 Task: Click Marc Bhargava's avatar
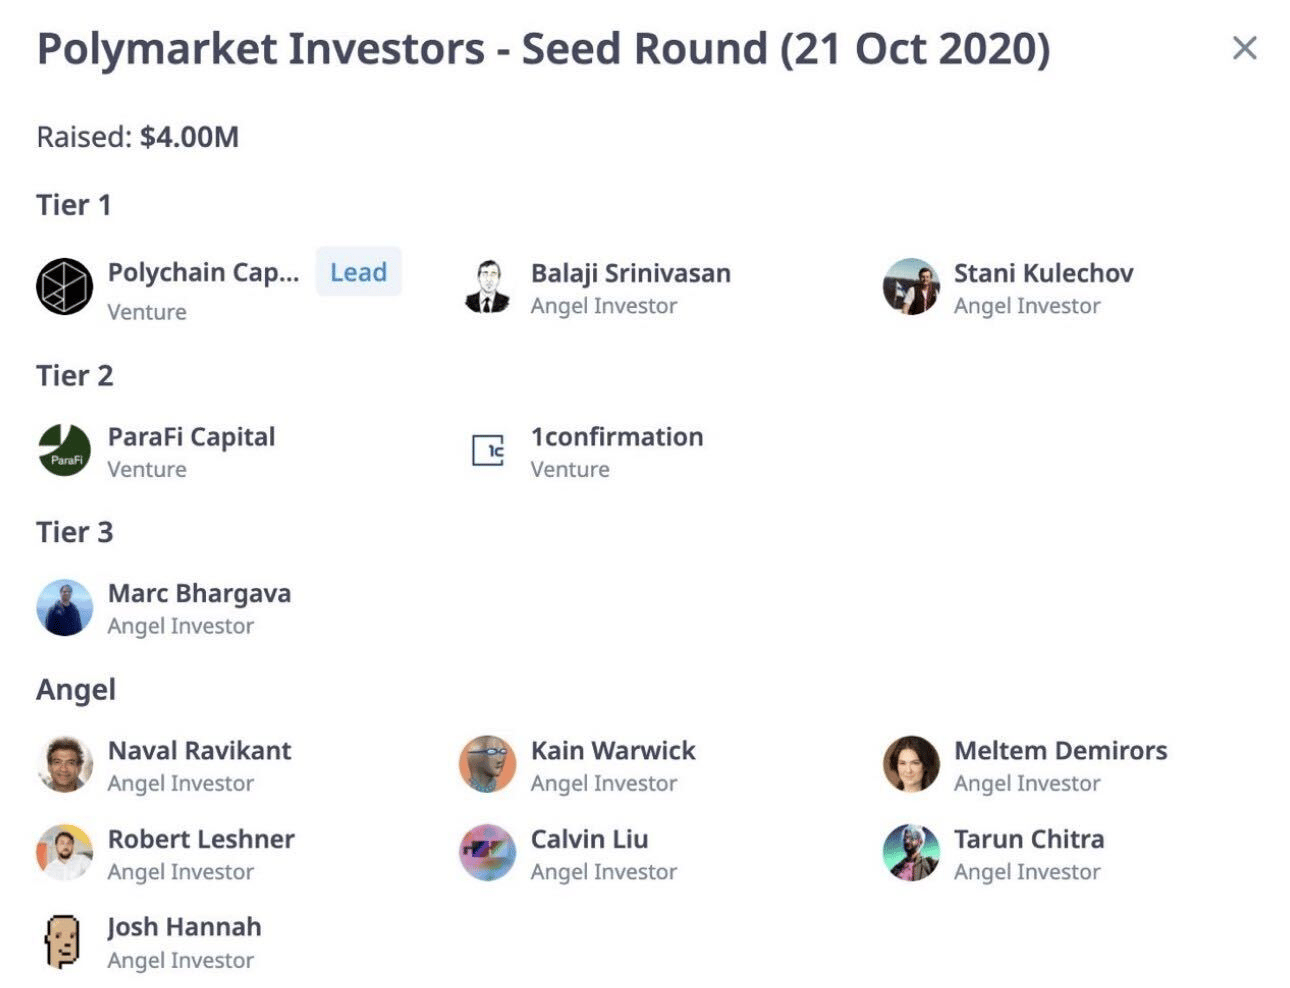click(65, 607)
